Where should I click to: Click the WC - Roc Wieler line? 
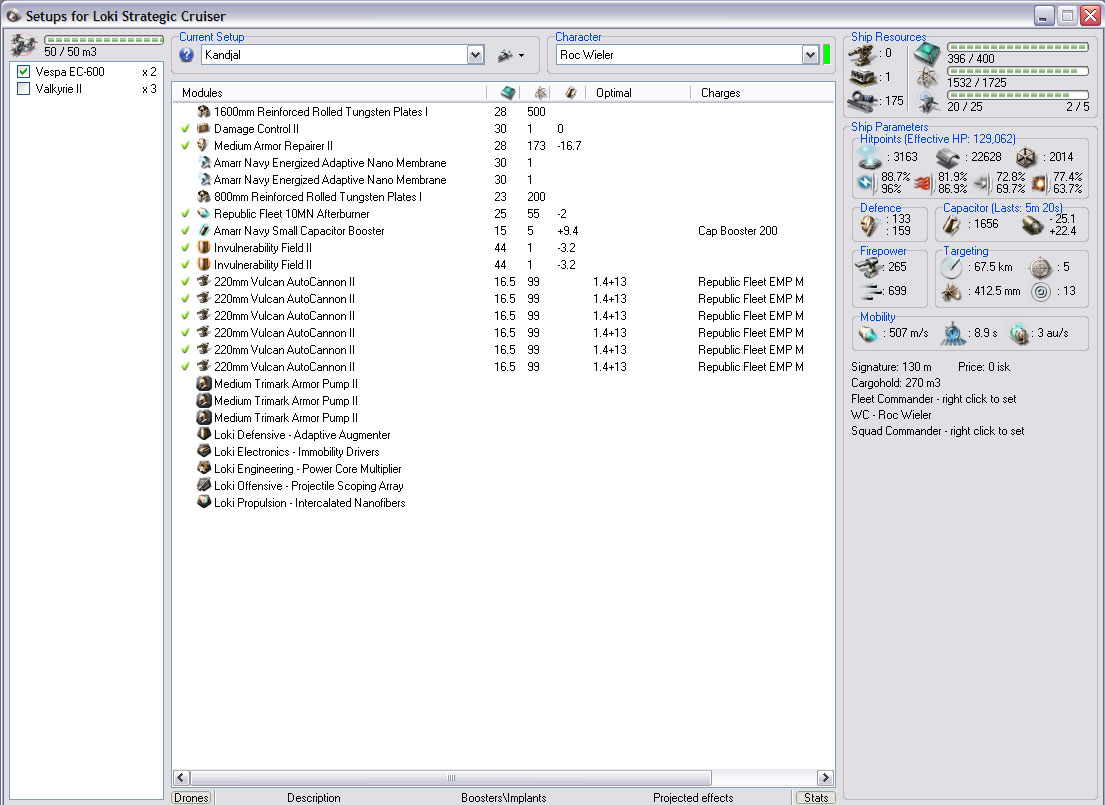point(891,414)
